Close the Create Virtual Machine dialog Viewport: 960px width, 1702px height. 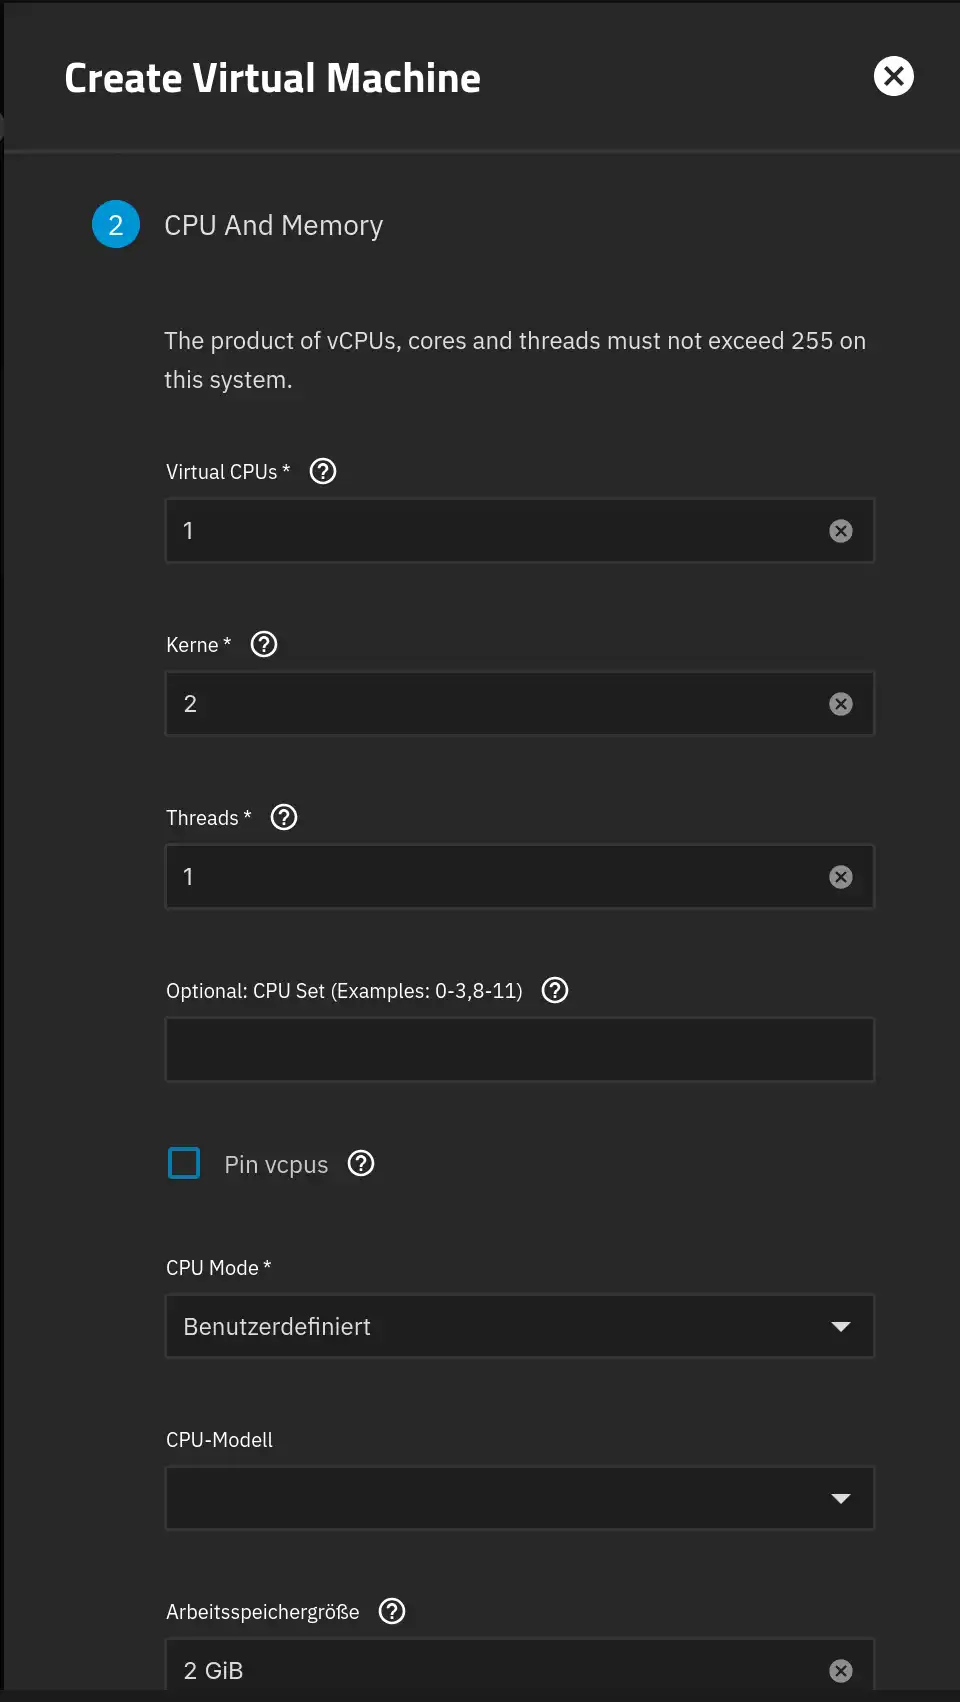pyautogui.click(x=894, y=76)
